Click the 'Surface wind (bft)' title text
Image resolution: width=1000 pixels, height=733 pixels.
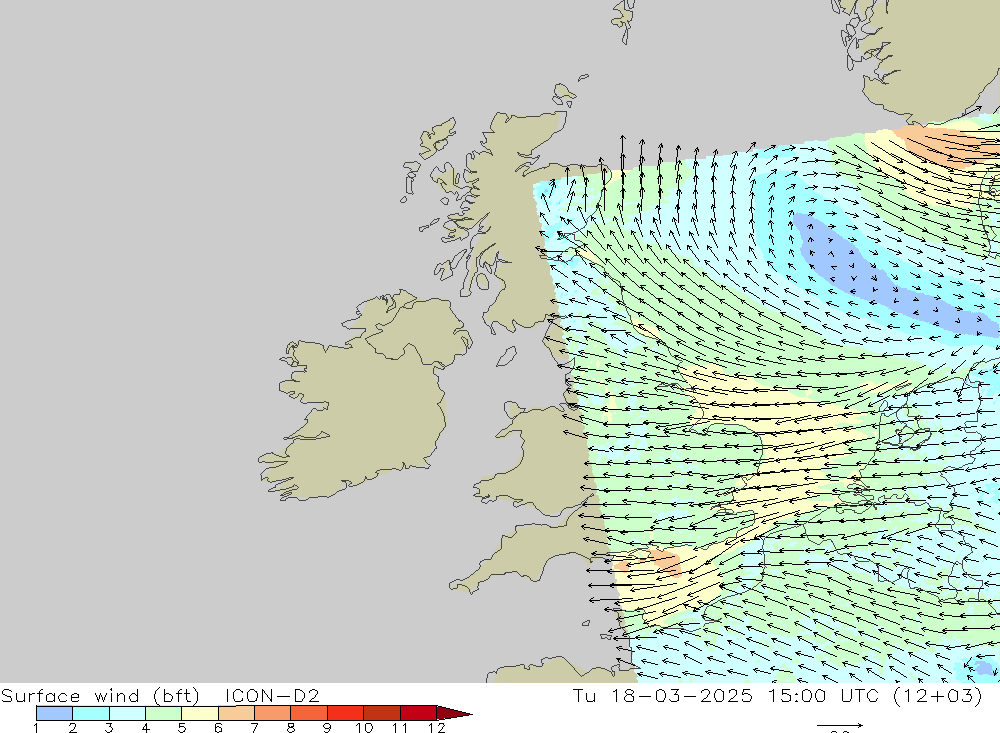tap(100, 695)
